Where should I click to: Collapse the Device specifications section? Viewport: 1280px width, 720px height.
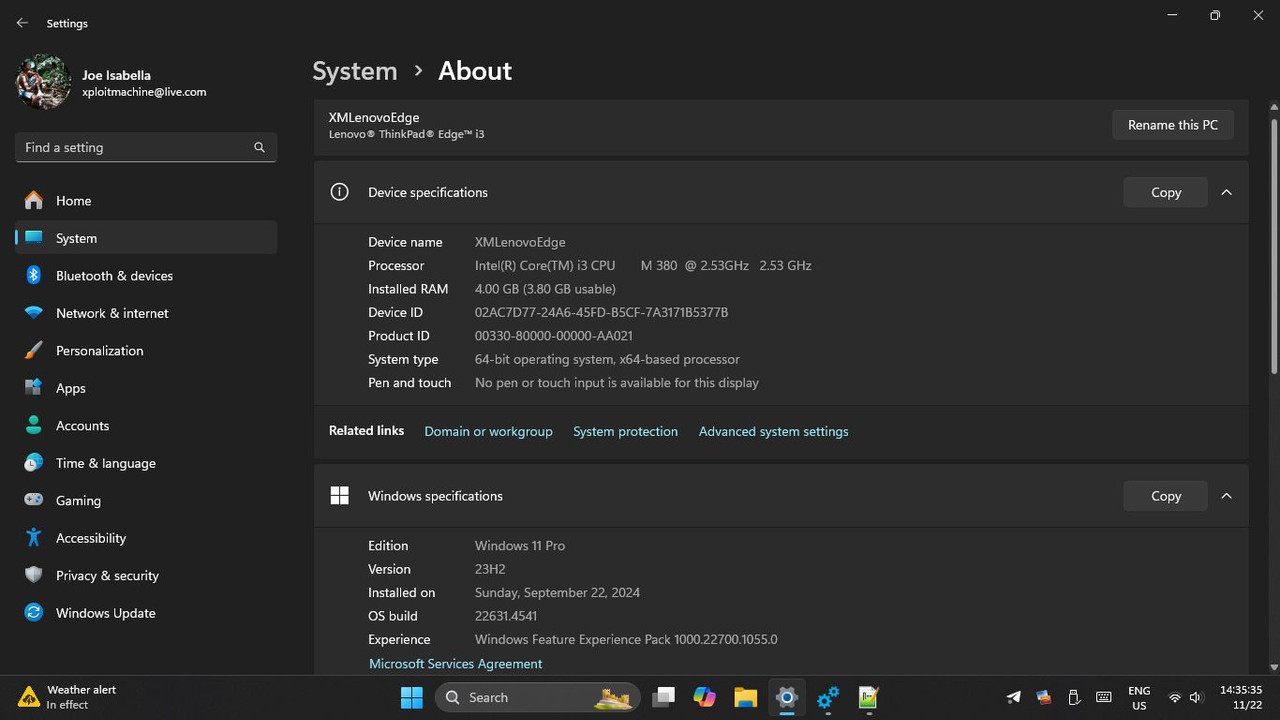point(1226,192)
